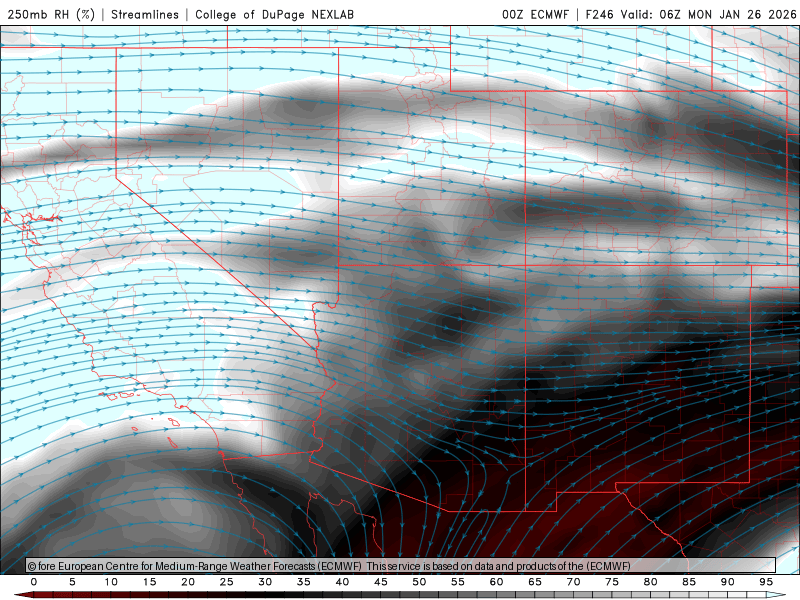
Task: Click the '45' value on color scale
Action: (x=381, y=582)
